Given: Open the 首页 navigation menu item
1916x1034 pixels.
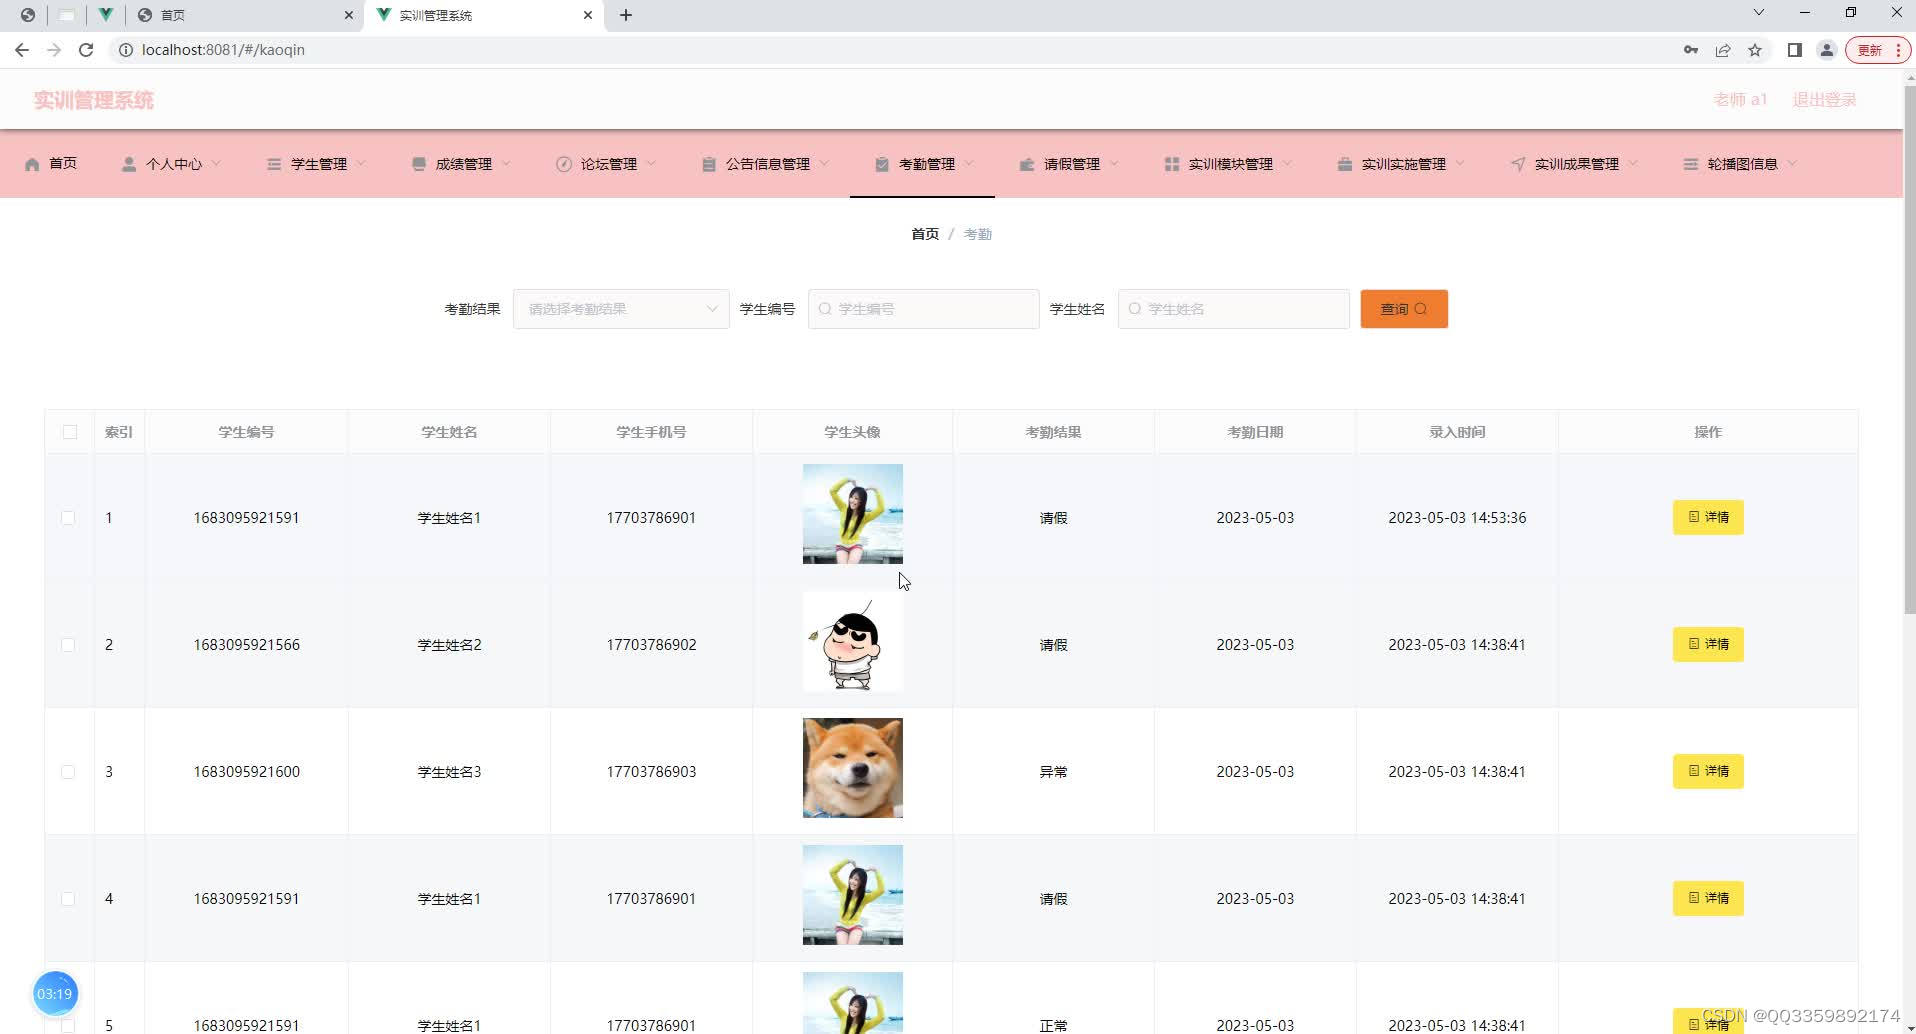Looking at the screenshot, I should click(50, 164).
